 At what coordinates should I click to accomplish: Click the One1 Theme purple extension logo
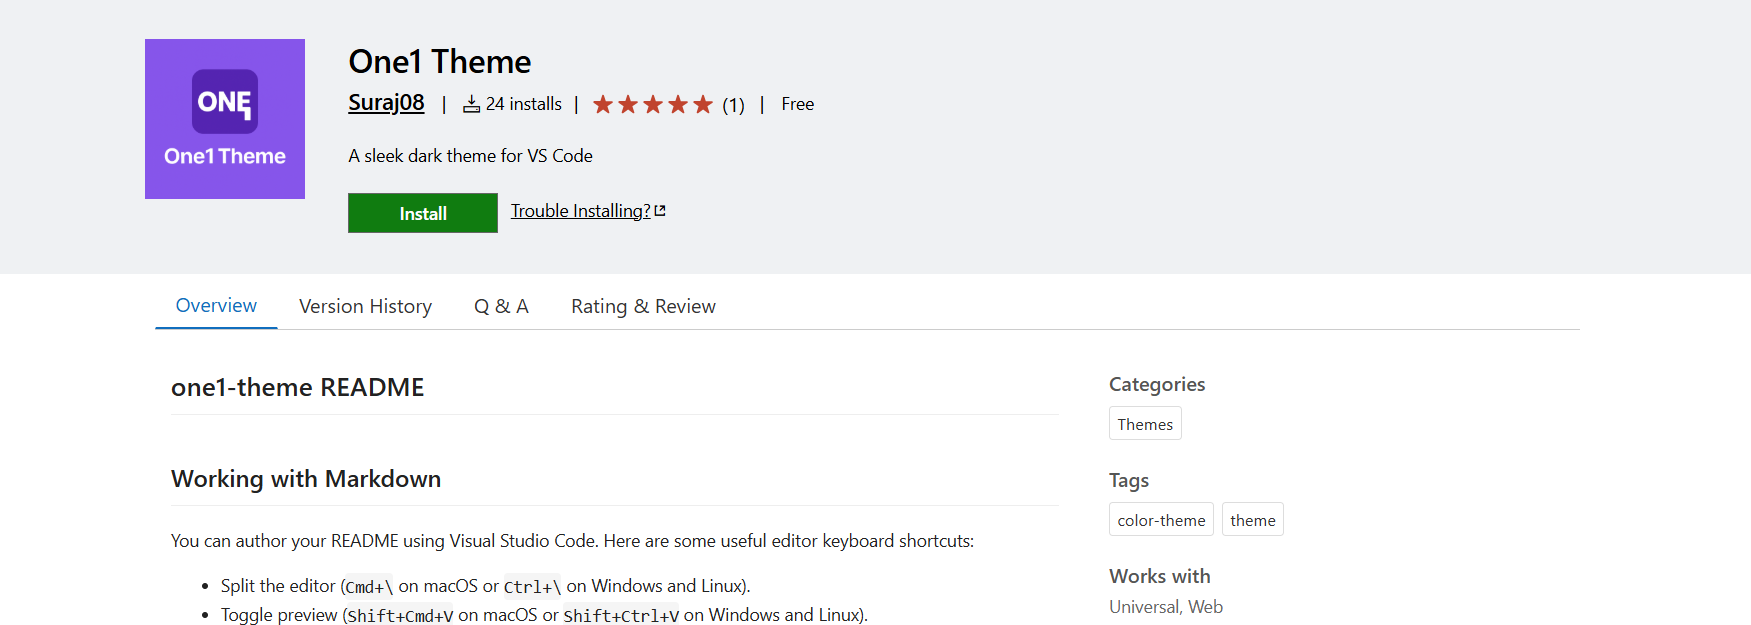point(225,119)
